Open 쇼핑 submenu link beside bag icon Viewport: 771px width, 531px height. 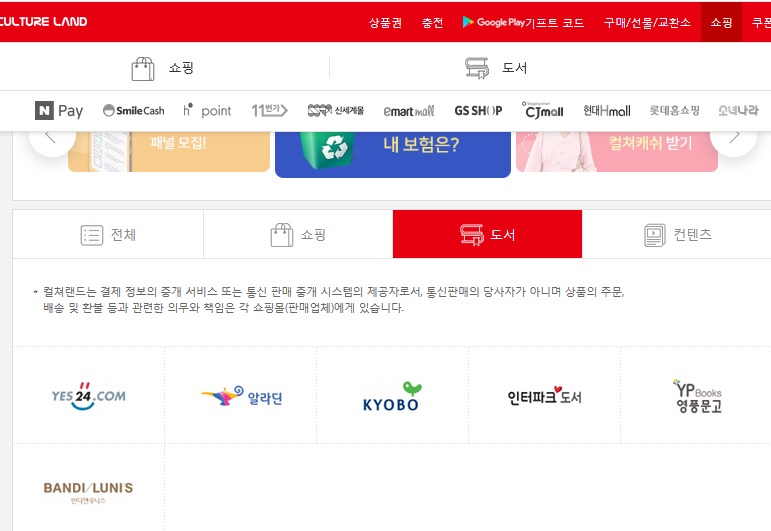pos(181,68)
